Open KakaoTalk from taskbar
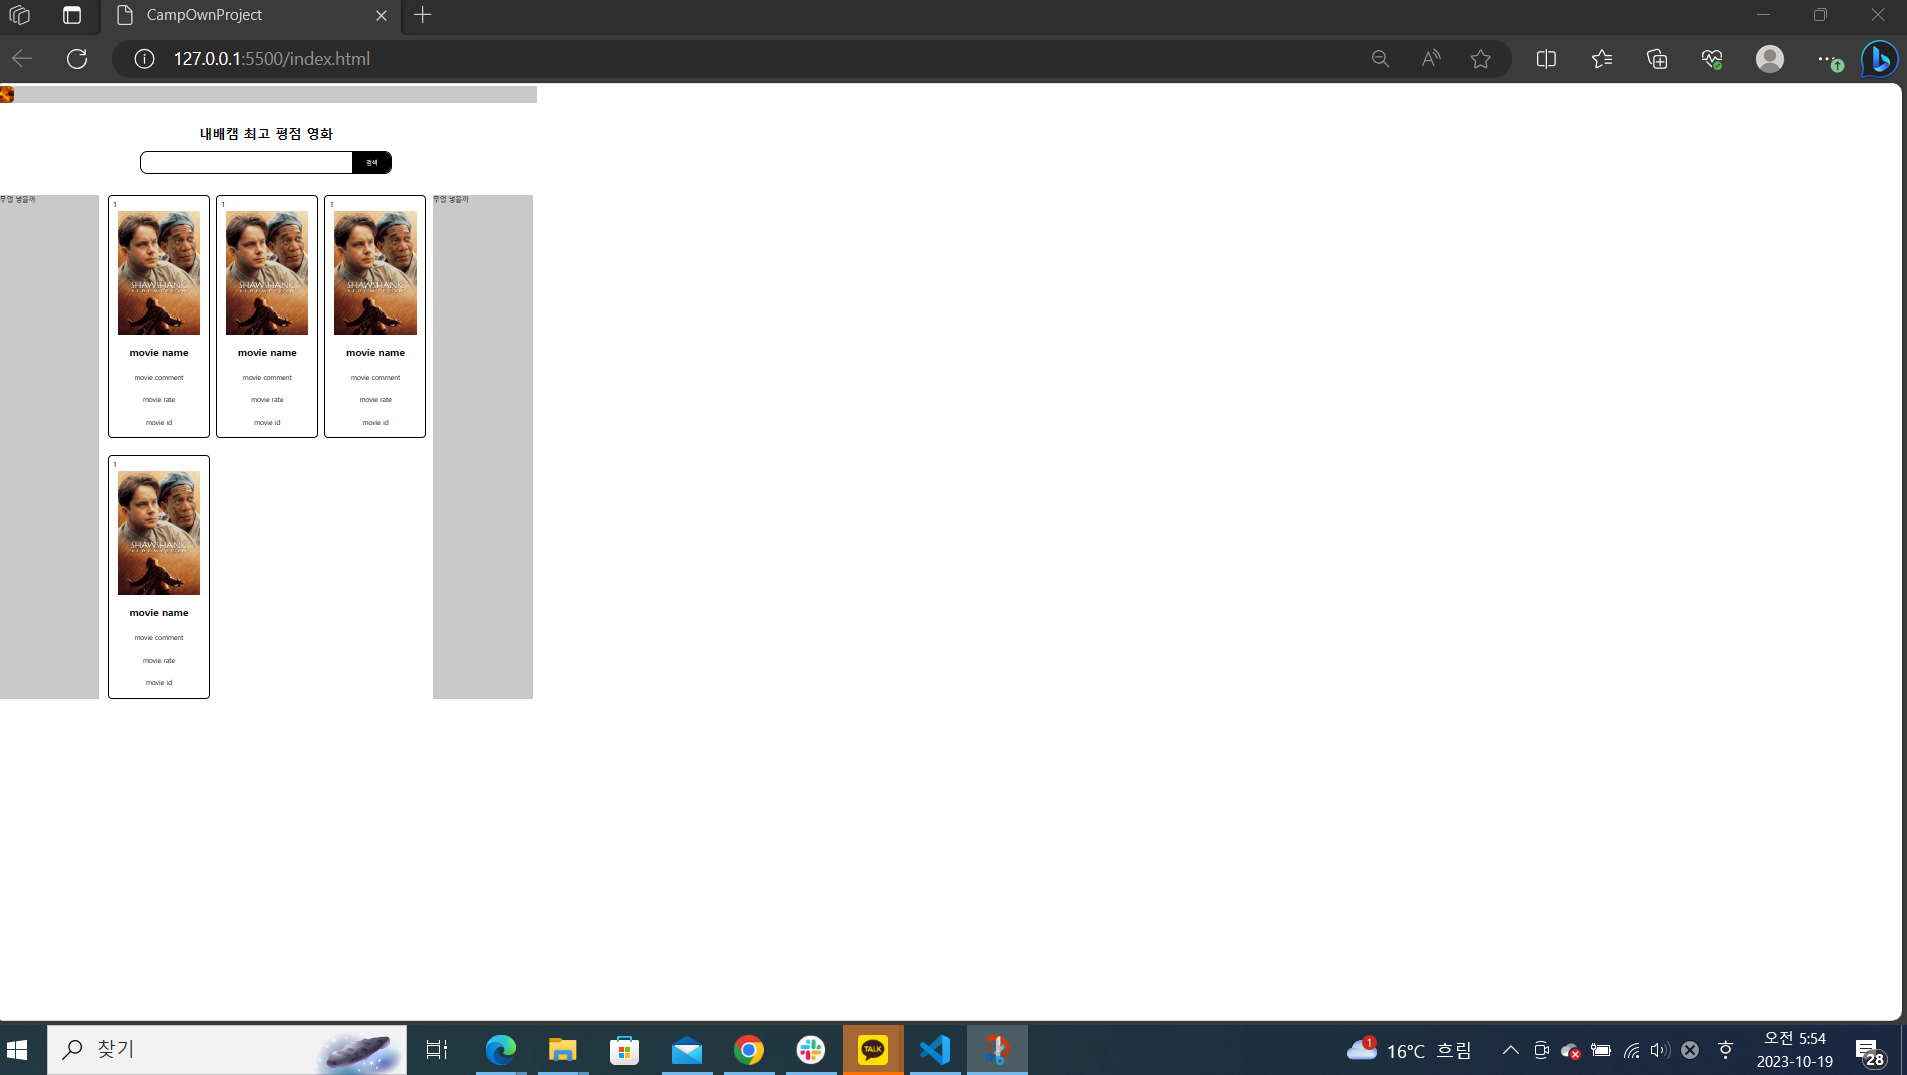Image resolution: width=1907 pixels, height=1075 pixels. point(873,1050)
